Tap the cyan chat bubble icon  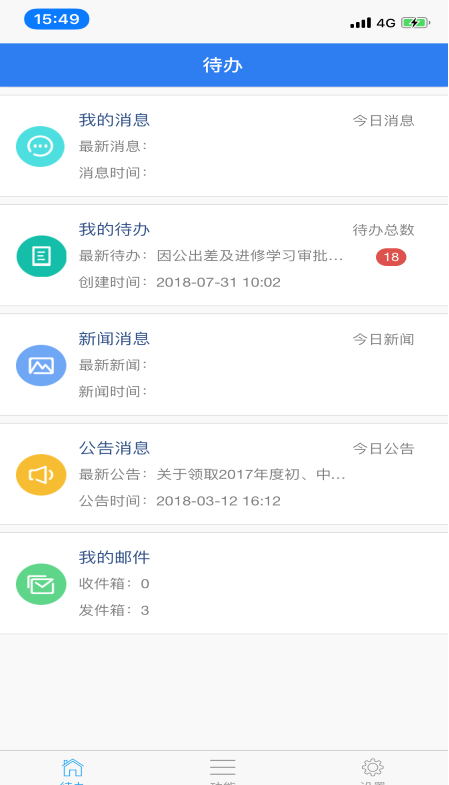coord(41,146)
